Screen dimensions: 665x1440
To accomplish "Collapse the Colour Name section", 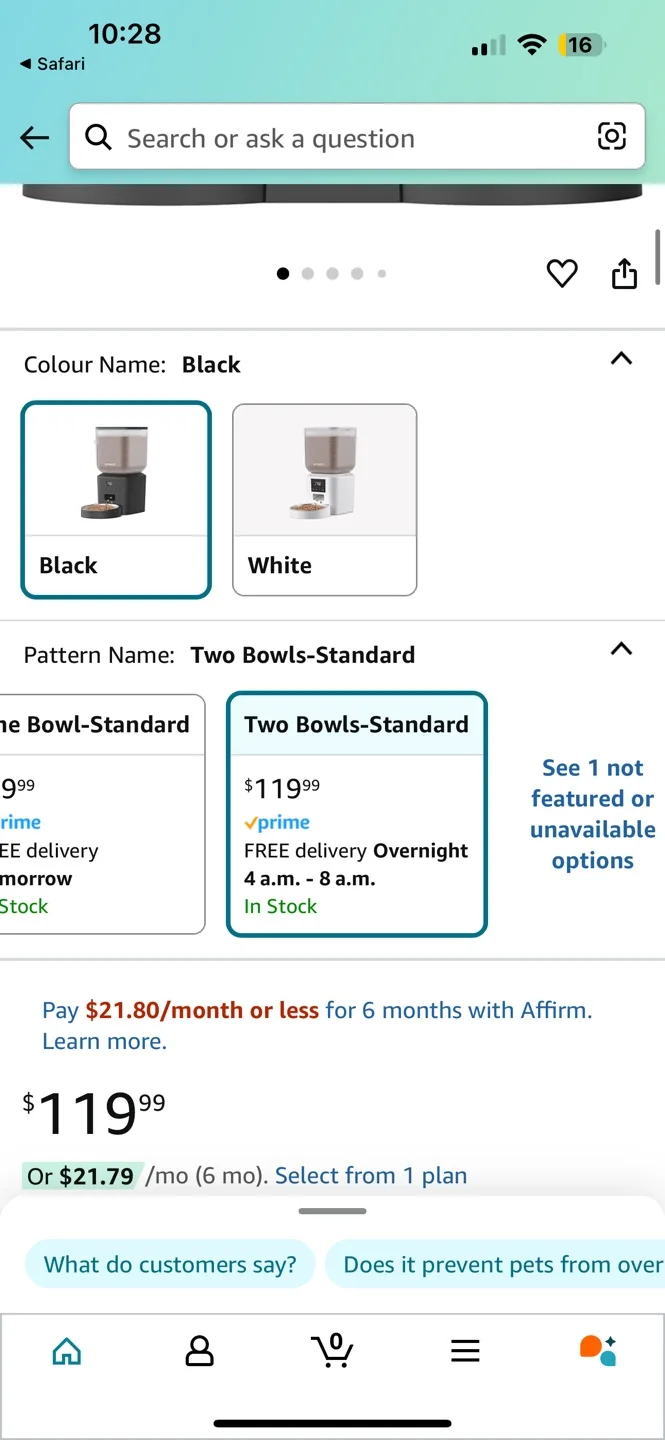I will 621,359.
